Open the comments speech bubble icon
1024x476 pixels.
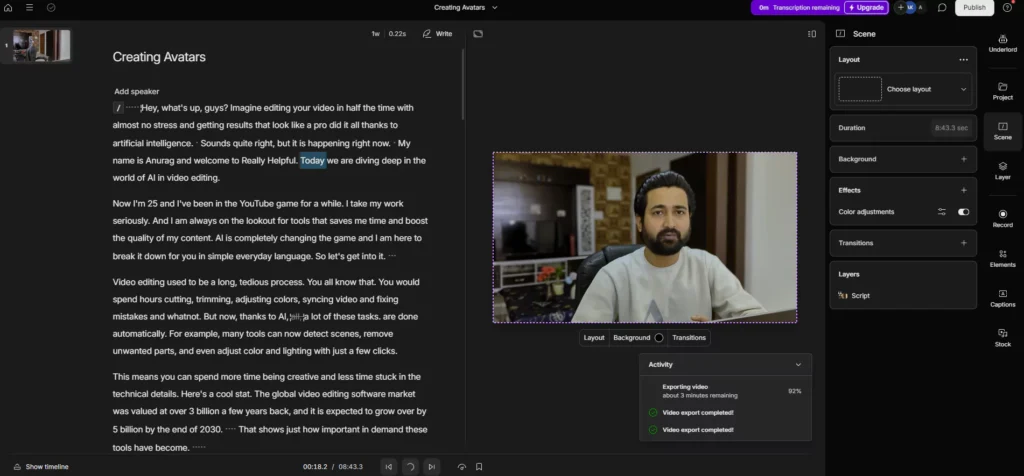click(941, 7)
